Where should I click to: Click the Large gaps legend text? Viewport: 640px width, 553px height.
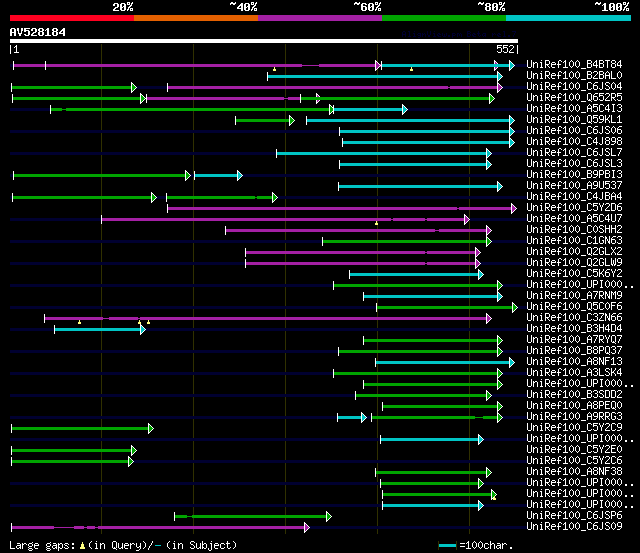(123, 545)
